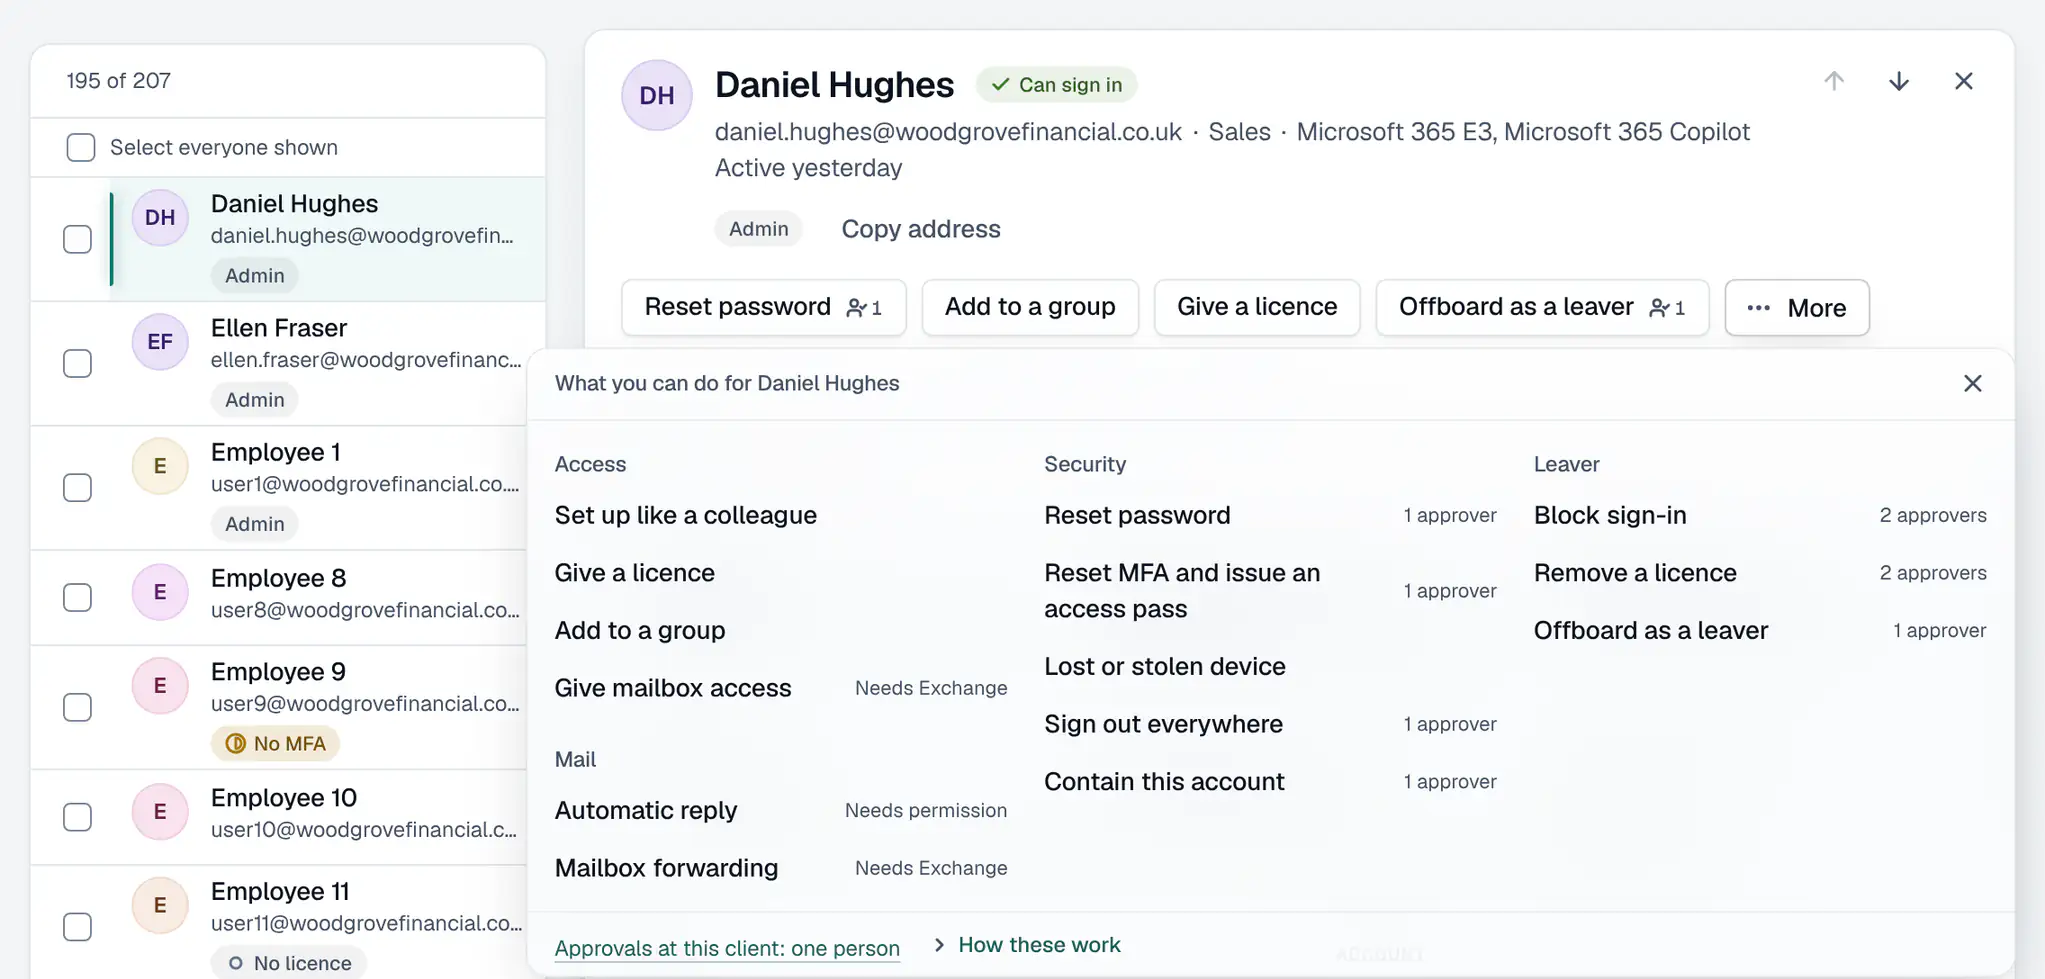2045x979 pixels.
Task: Click the Reset password button in the toolbar
Action: [x=764, y=307]
